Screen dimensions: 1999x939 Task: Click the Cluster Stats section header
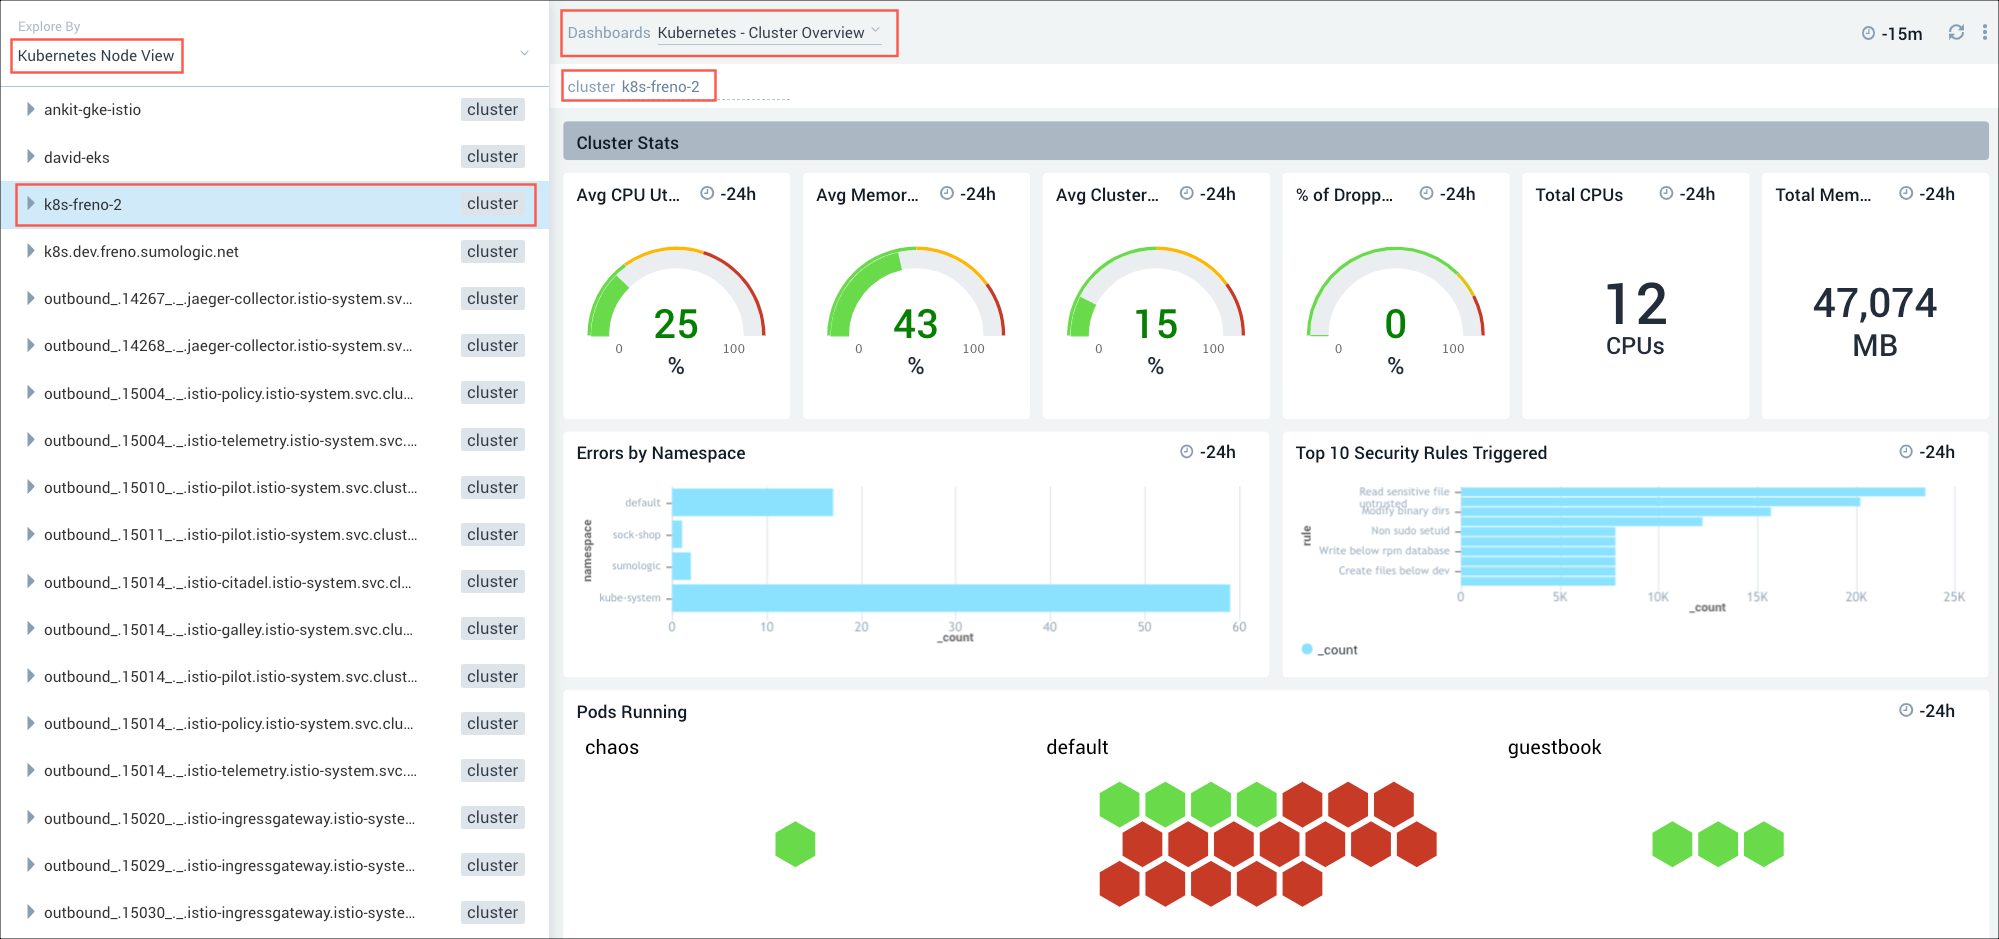(x=1275, y=142)
